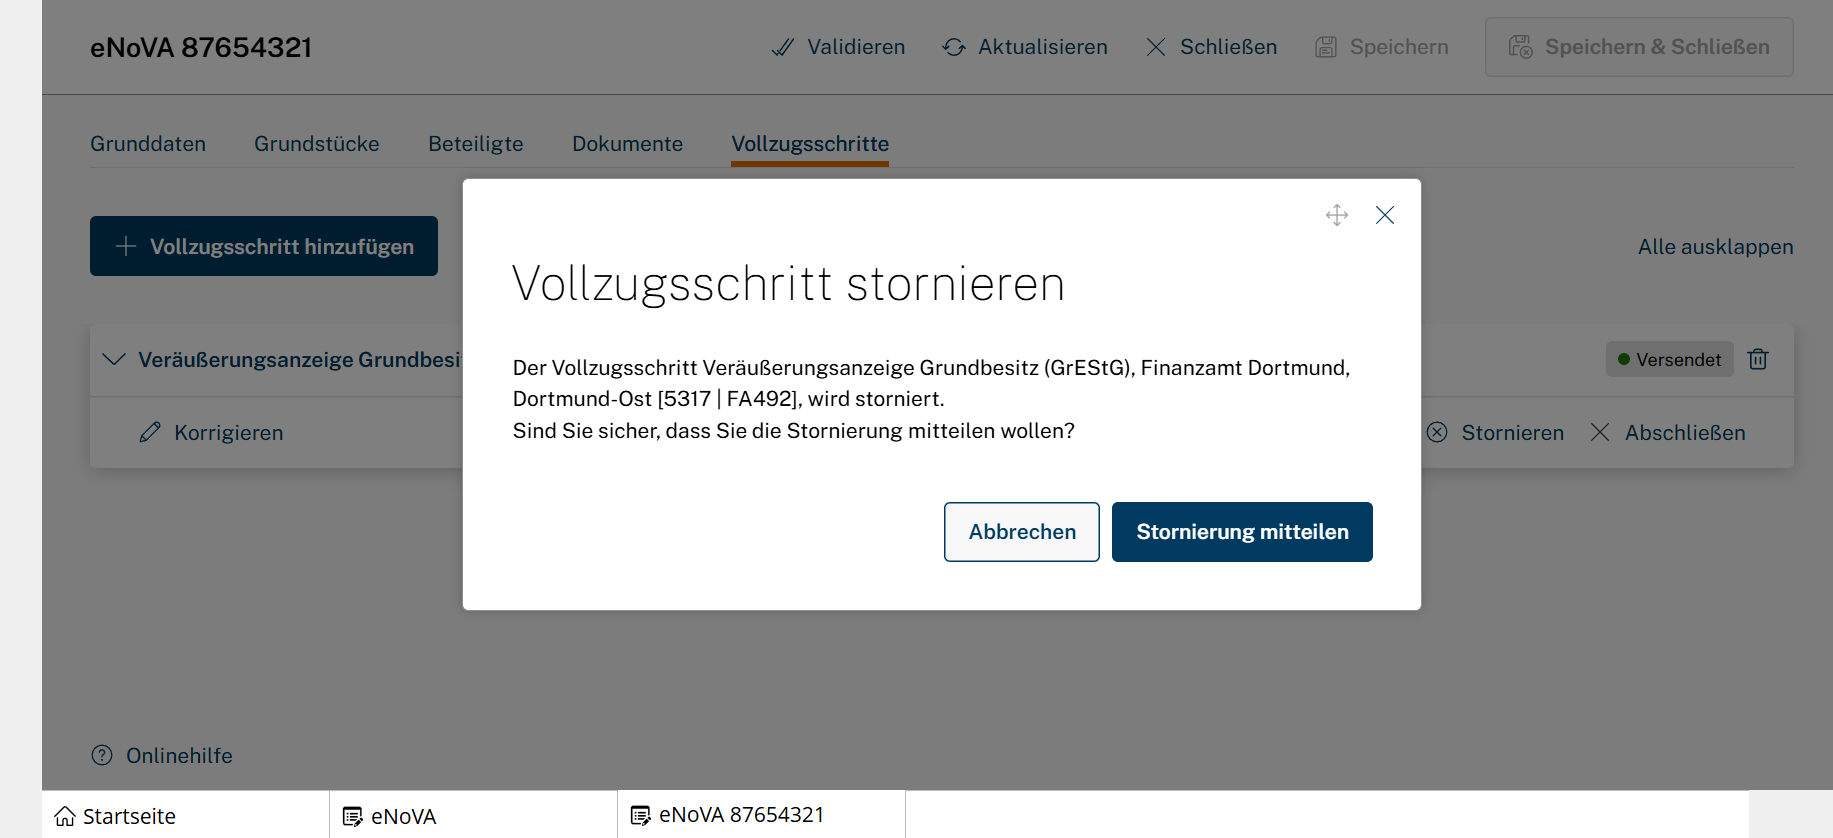
Task: Click the Stornieren circled-x icon
Action: [1437, 432]
